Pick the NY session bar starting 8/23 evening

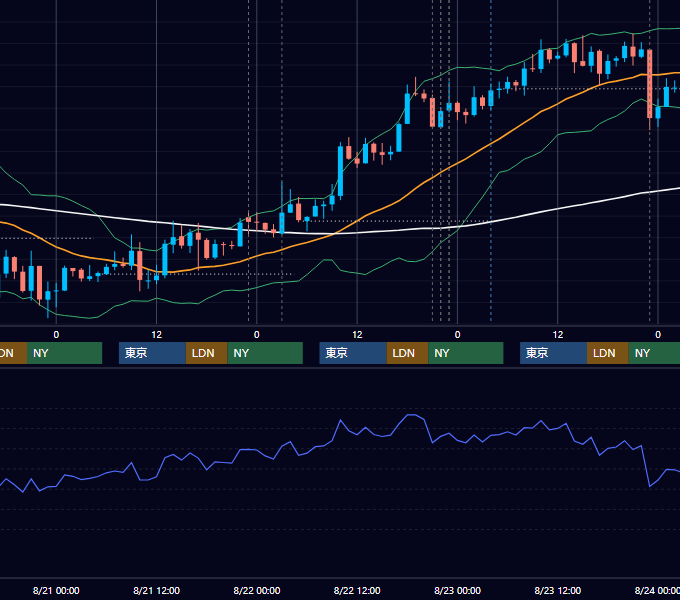(x=654, y=353)
